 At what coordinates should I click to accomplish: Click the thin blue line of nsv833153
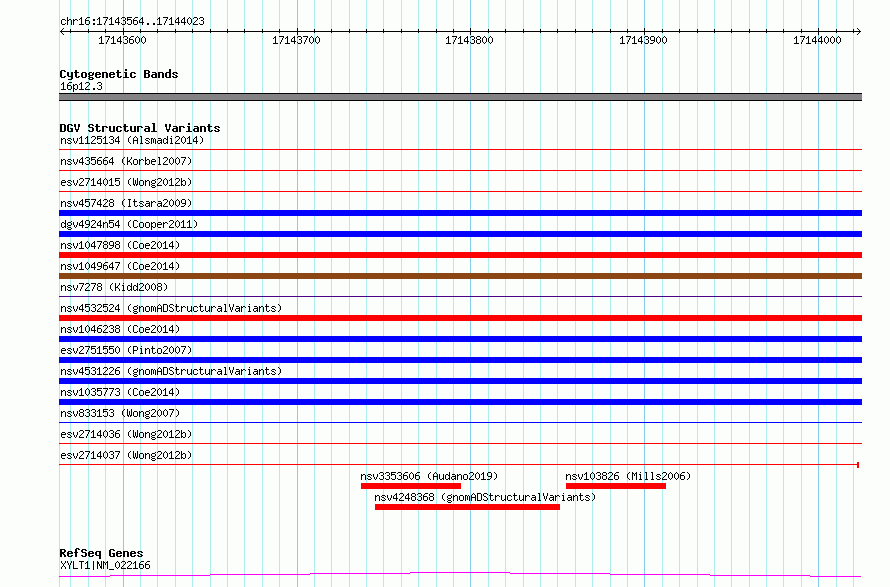coord(460,422)
